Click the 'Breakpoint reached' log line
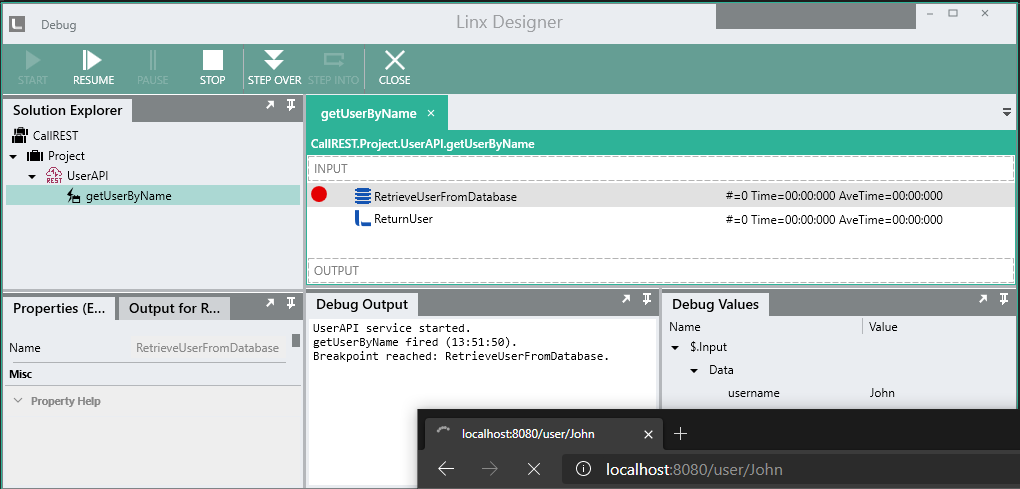This screenshot has width=1020, height=489. coord(461,356)
